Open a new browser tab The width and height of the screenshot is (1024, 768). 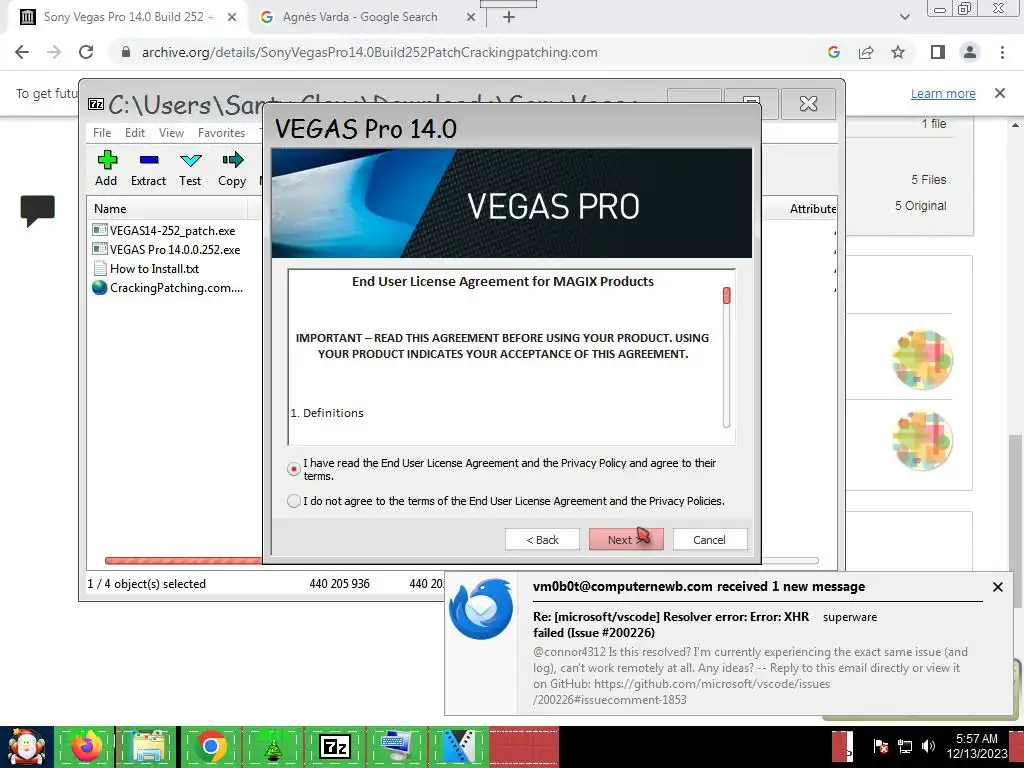coord(509,17)
